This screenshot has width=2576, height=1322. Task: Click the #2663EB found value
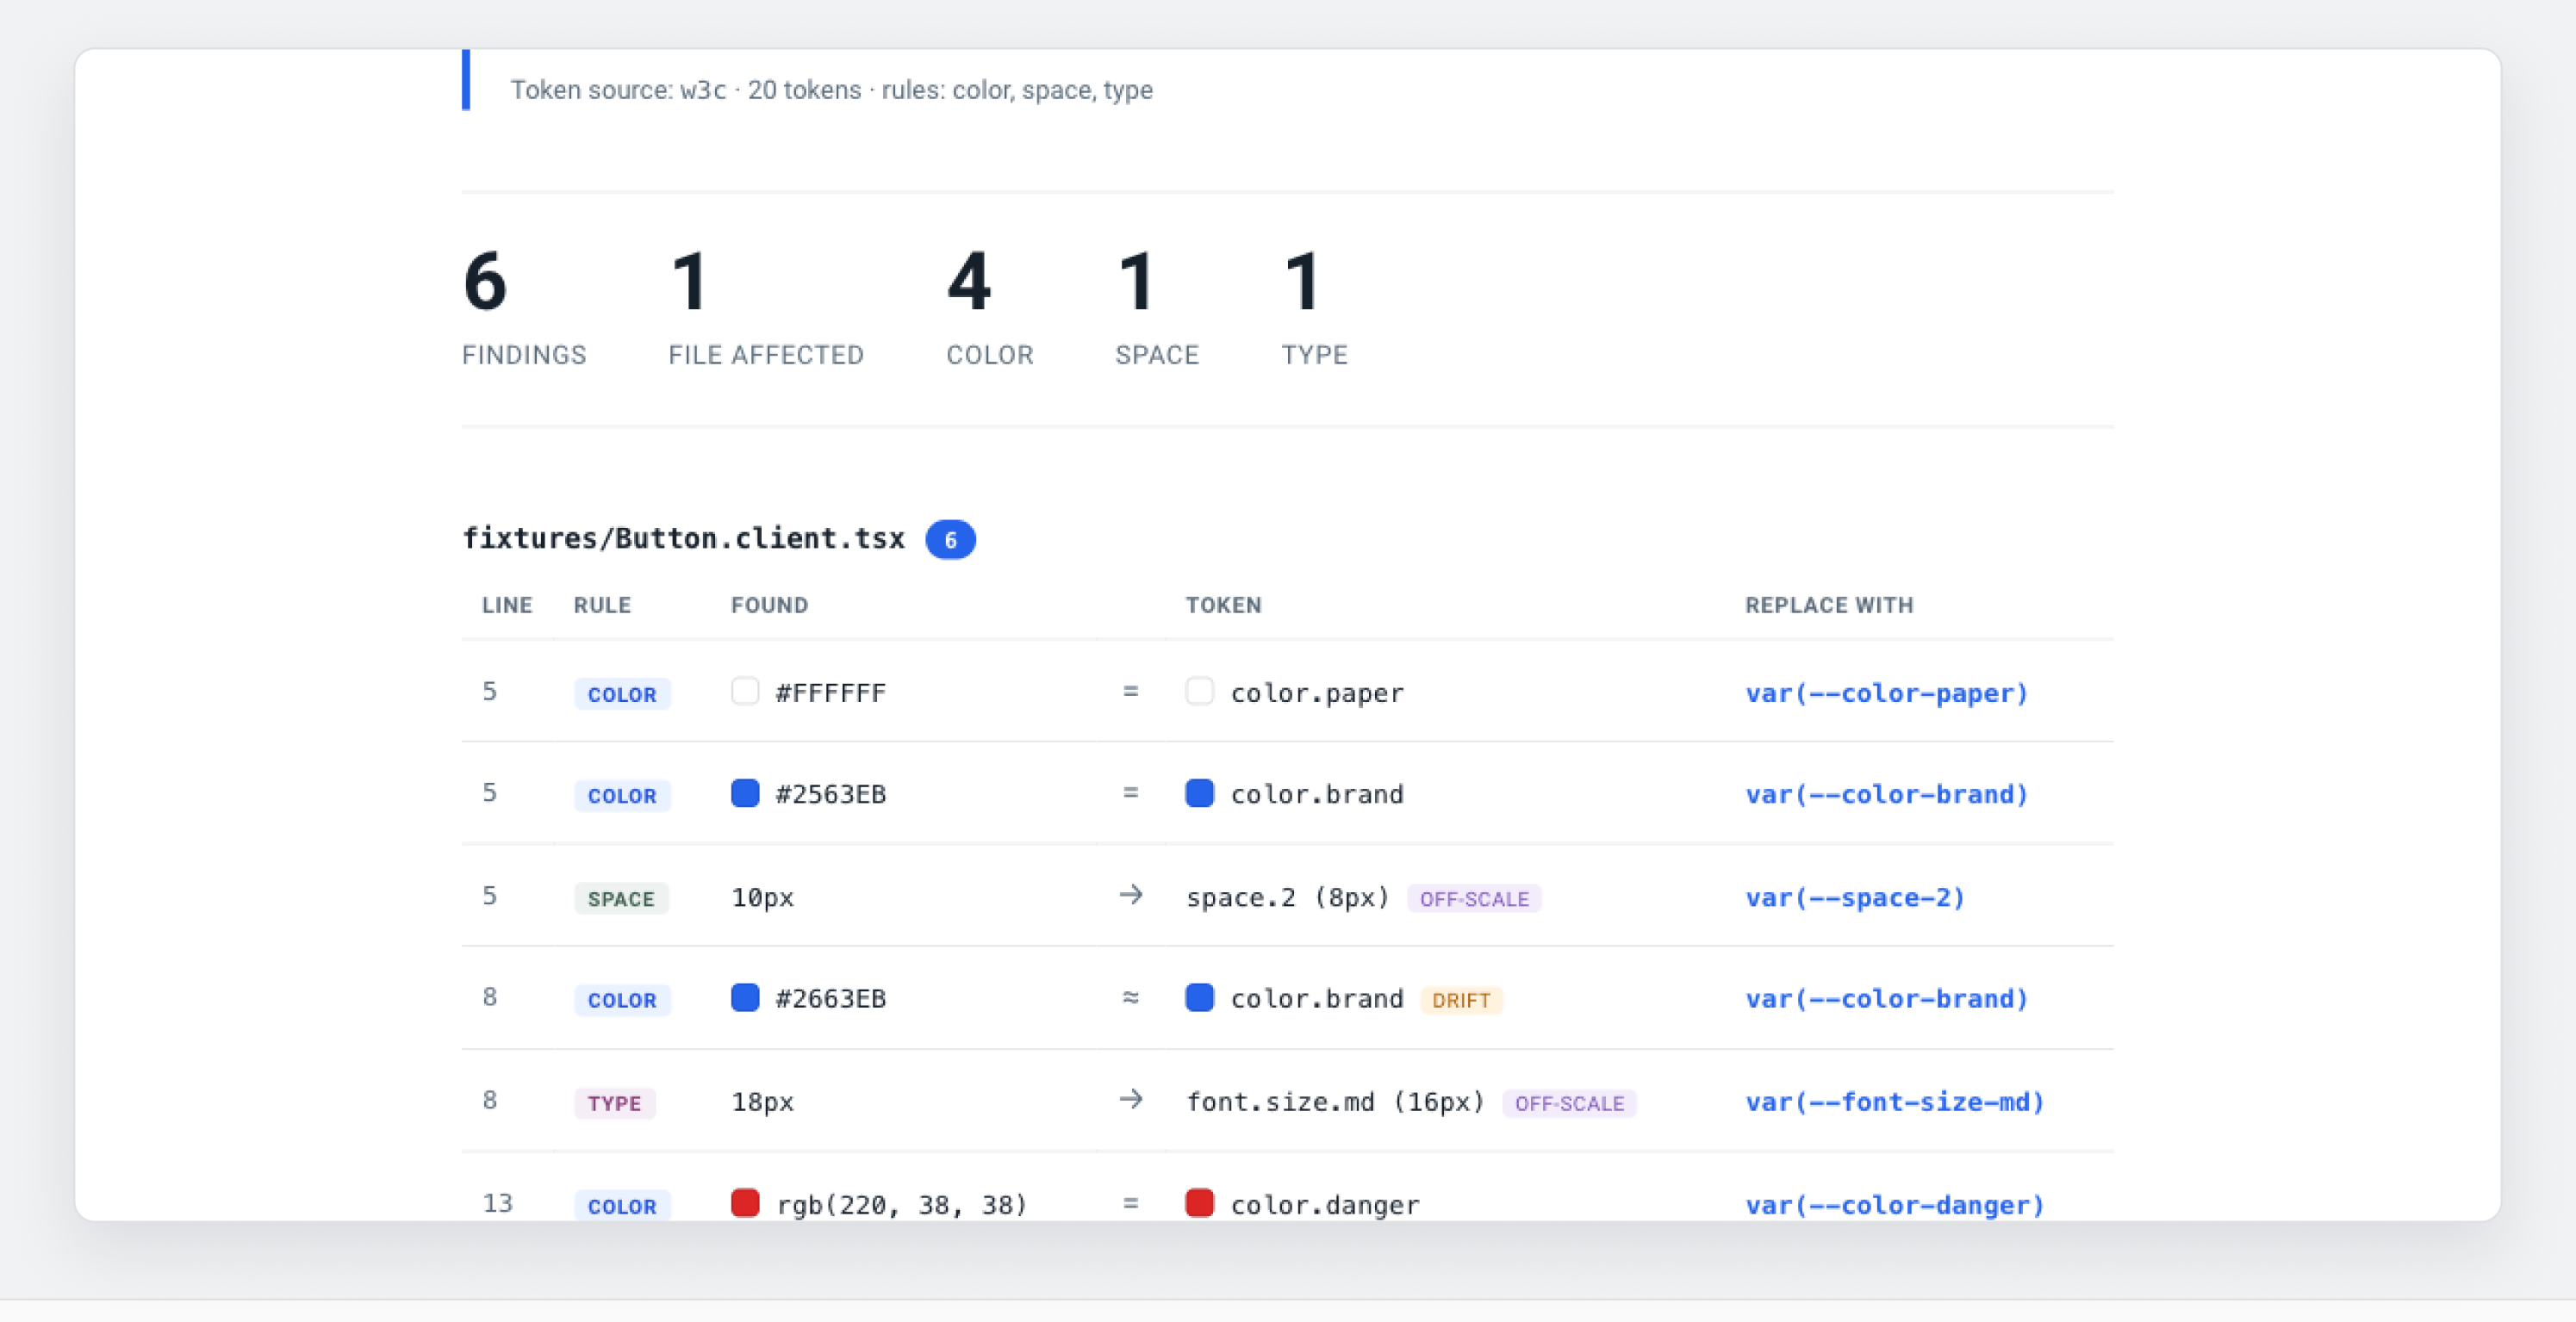point(831,998)
